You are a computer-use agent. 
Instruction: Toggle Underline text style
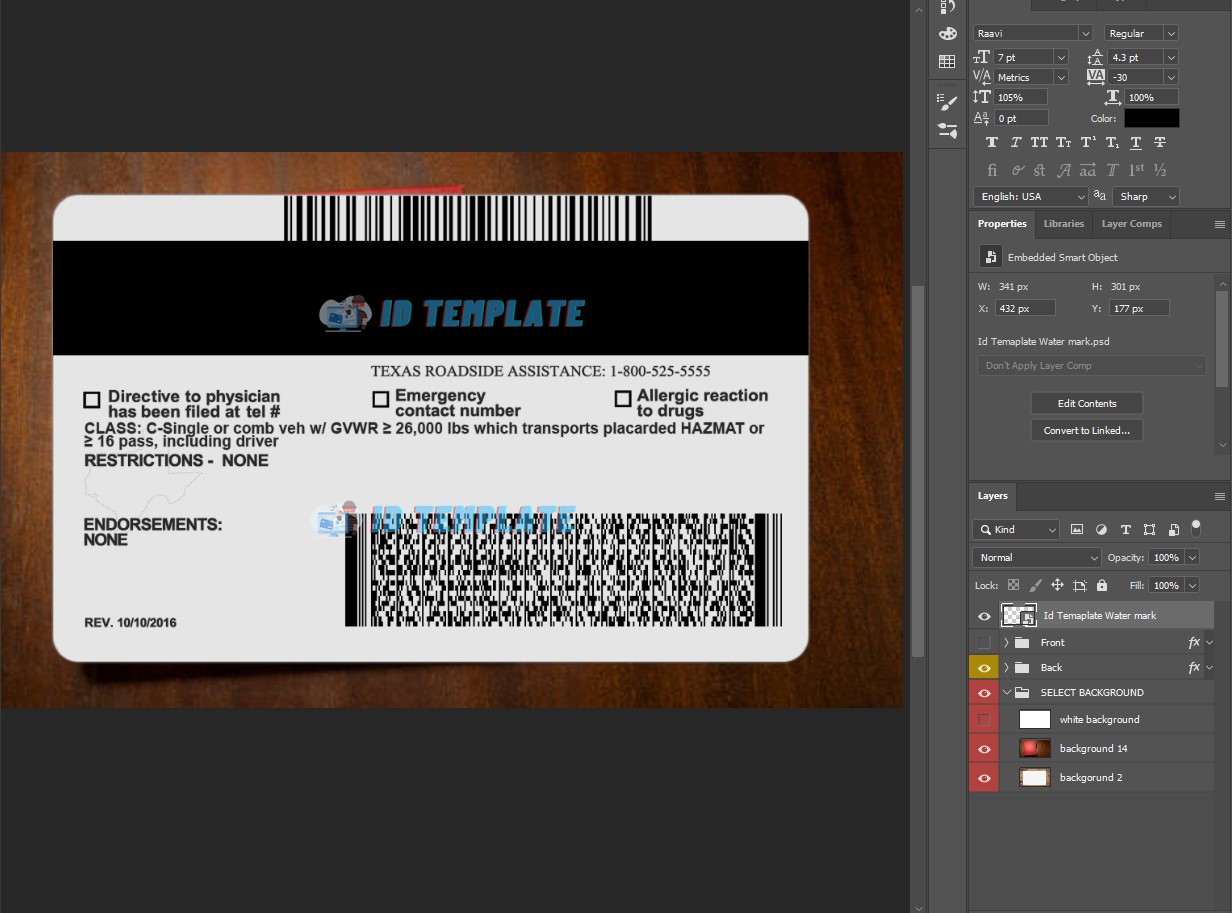pyautogui.click(x=1137, y=144)
